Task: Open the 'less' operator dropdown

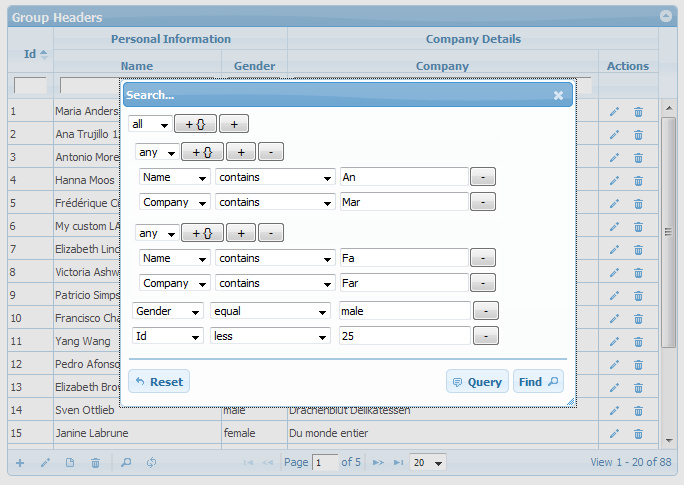Action: pyautogui.click(x=270, y=336)
